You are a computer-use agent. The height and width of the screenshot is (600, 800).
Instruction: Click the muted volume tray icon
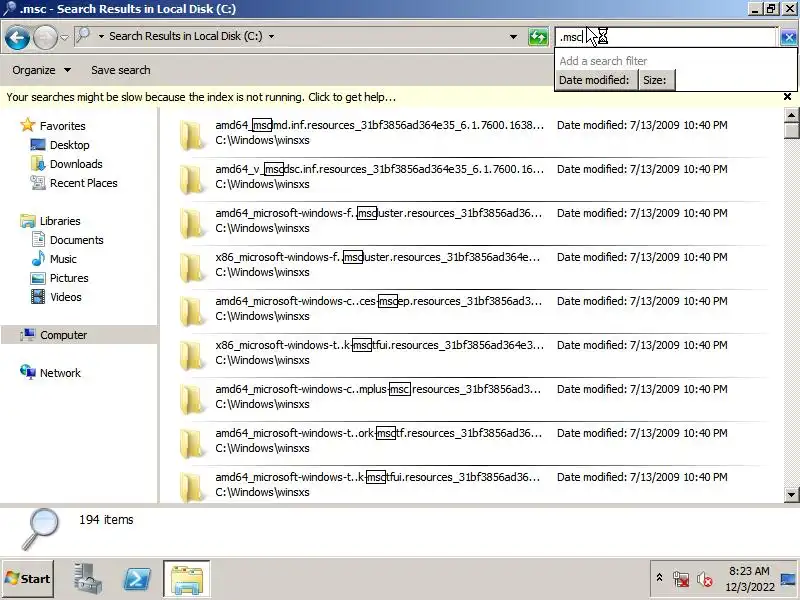[705, 579]
